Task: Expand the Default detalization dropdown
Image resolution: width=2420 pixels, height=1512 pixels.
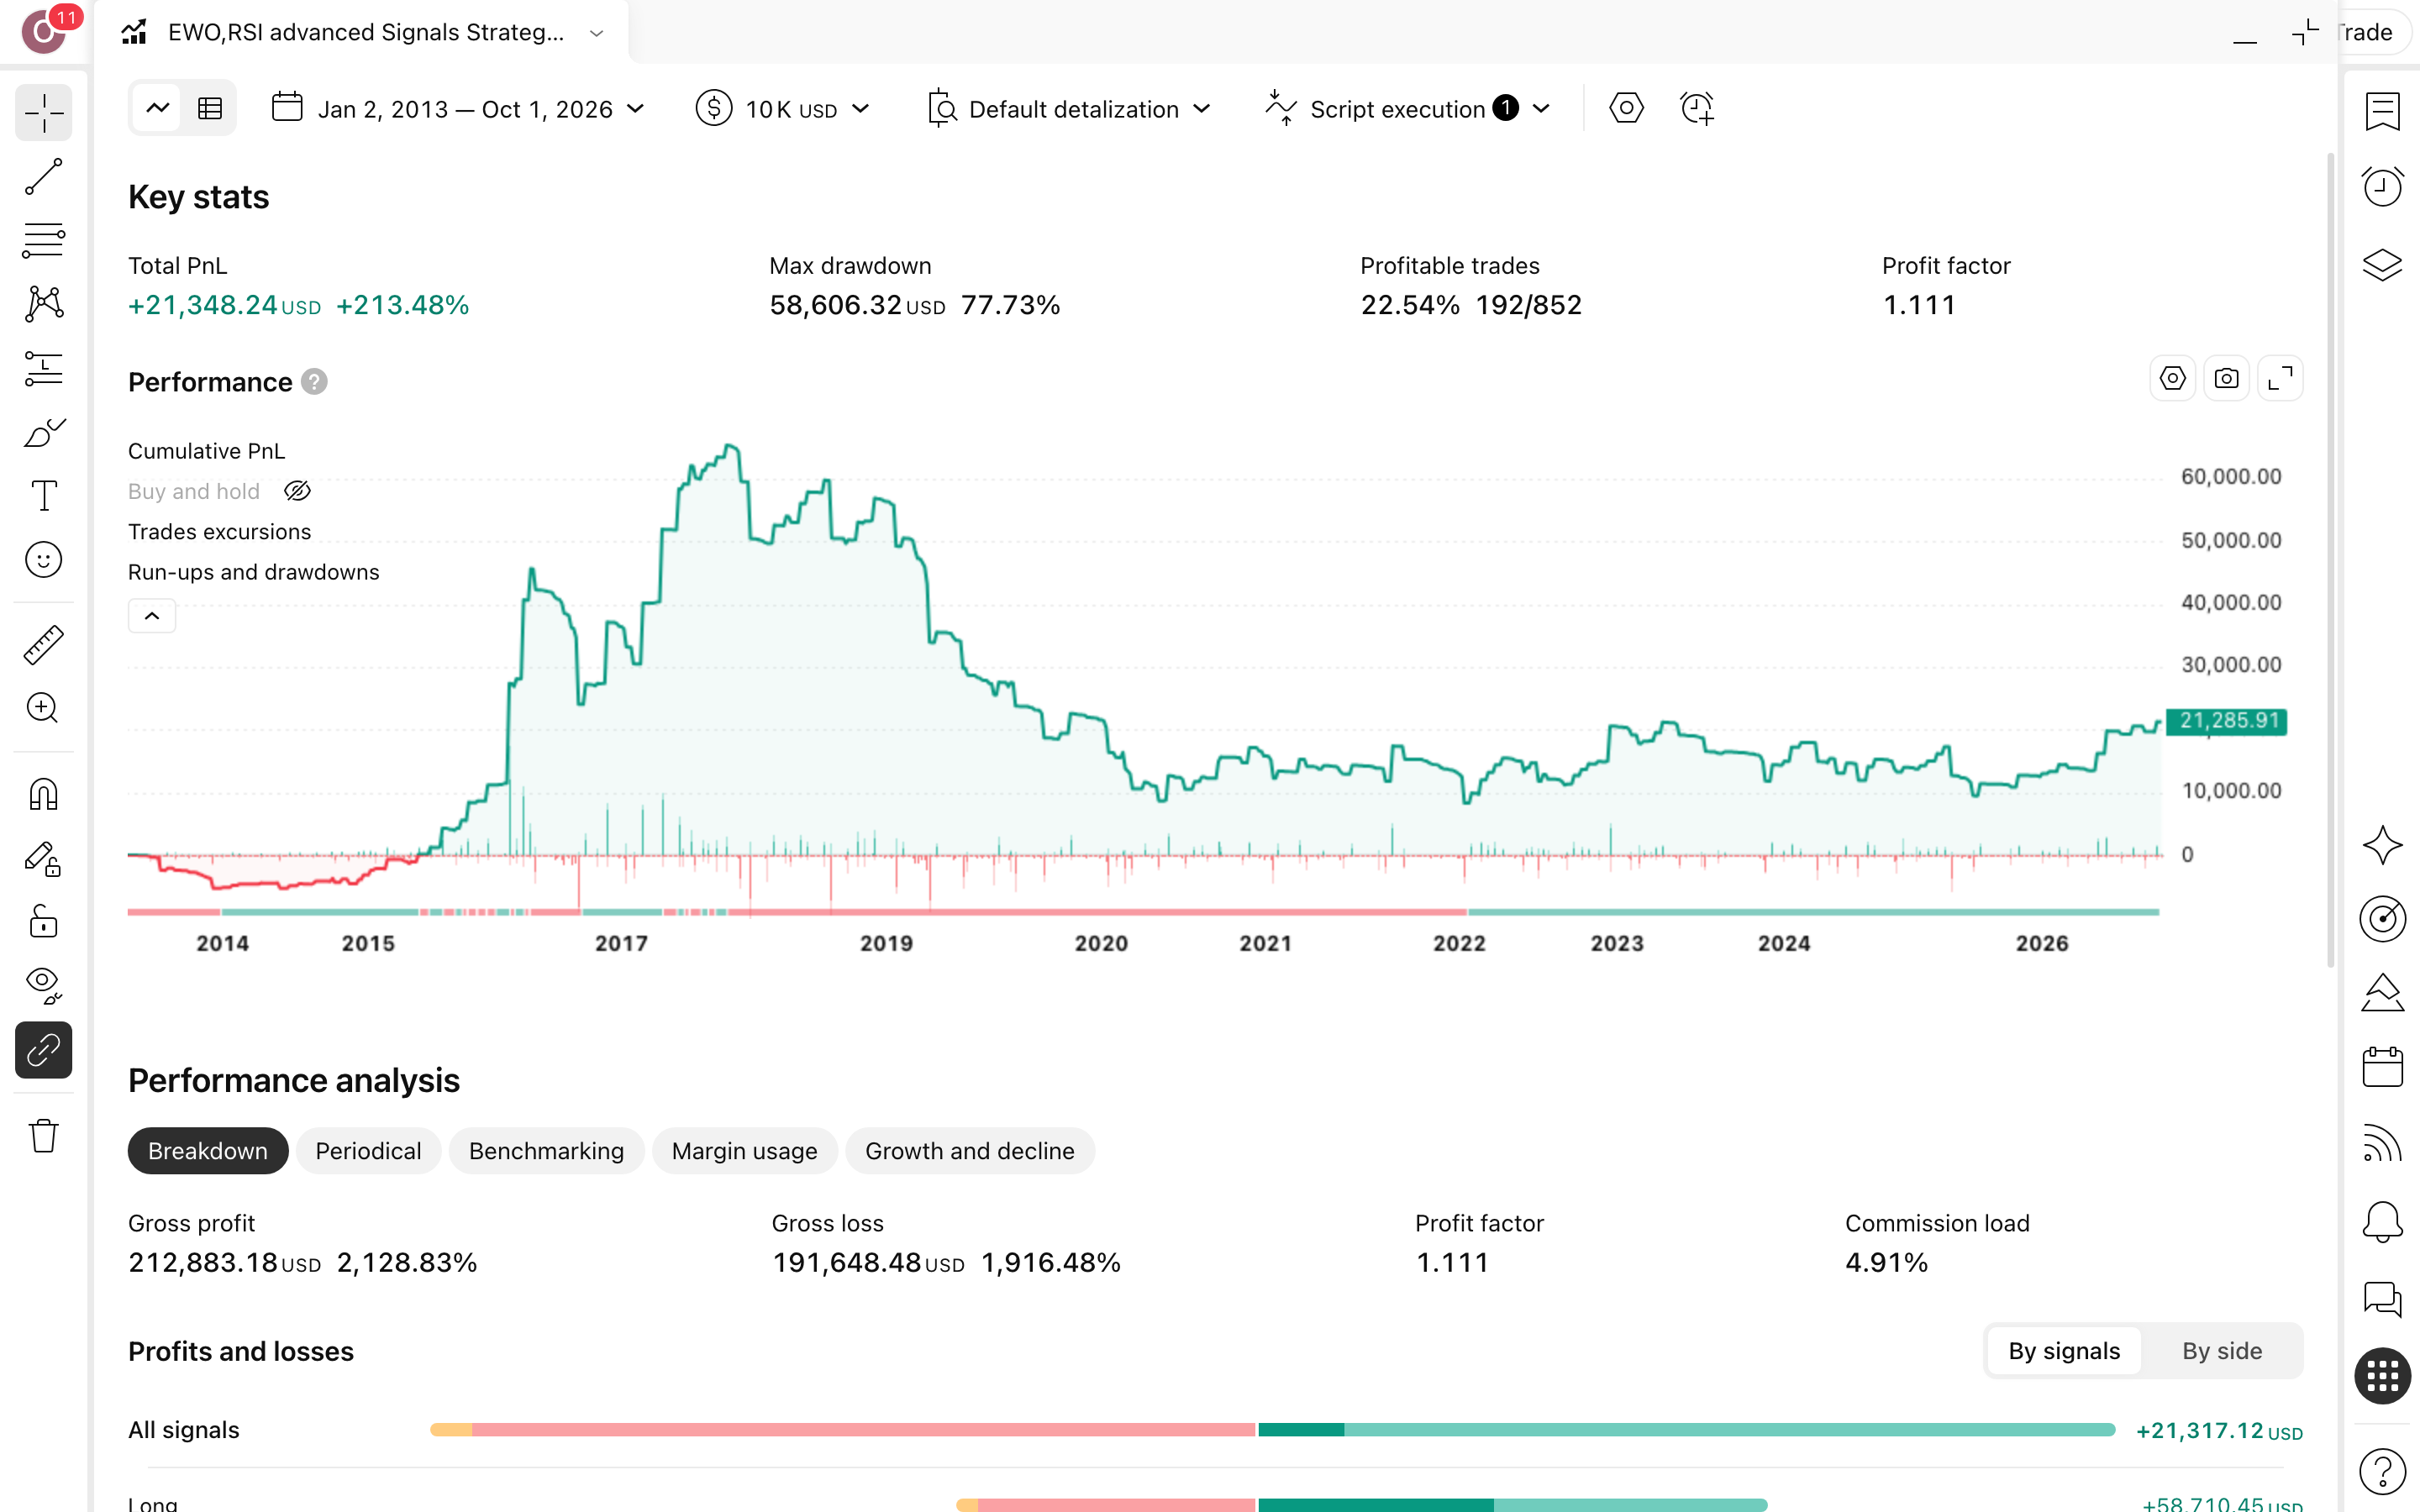Action: (1070, 109)
